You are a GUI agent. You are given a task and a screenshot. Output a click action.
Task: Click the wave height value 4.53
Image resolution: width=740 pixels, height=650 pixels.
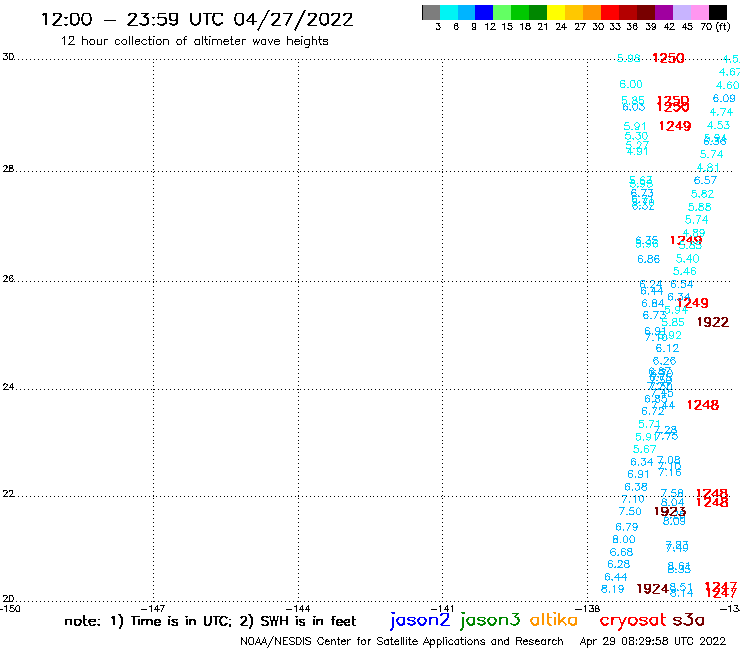pos(718,125)
